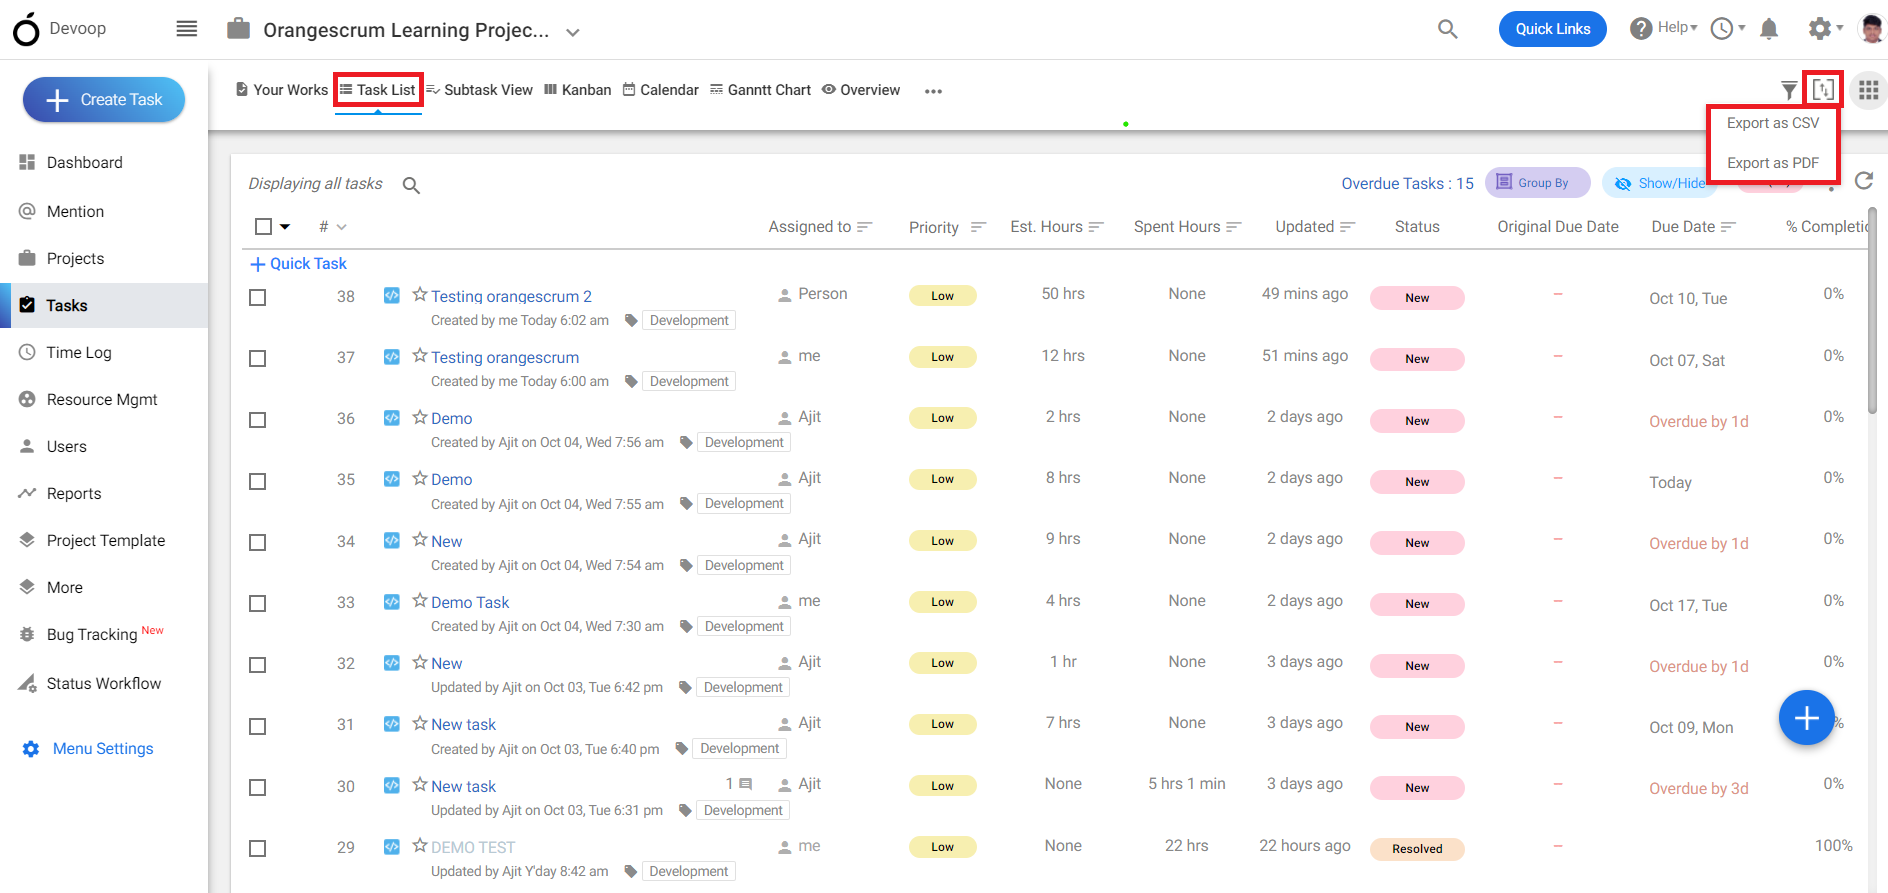Open task Demo Task
The image size is (1888, 893).
pos(470,603)
